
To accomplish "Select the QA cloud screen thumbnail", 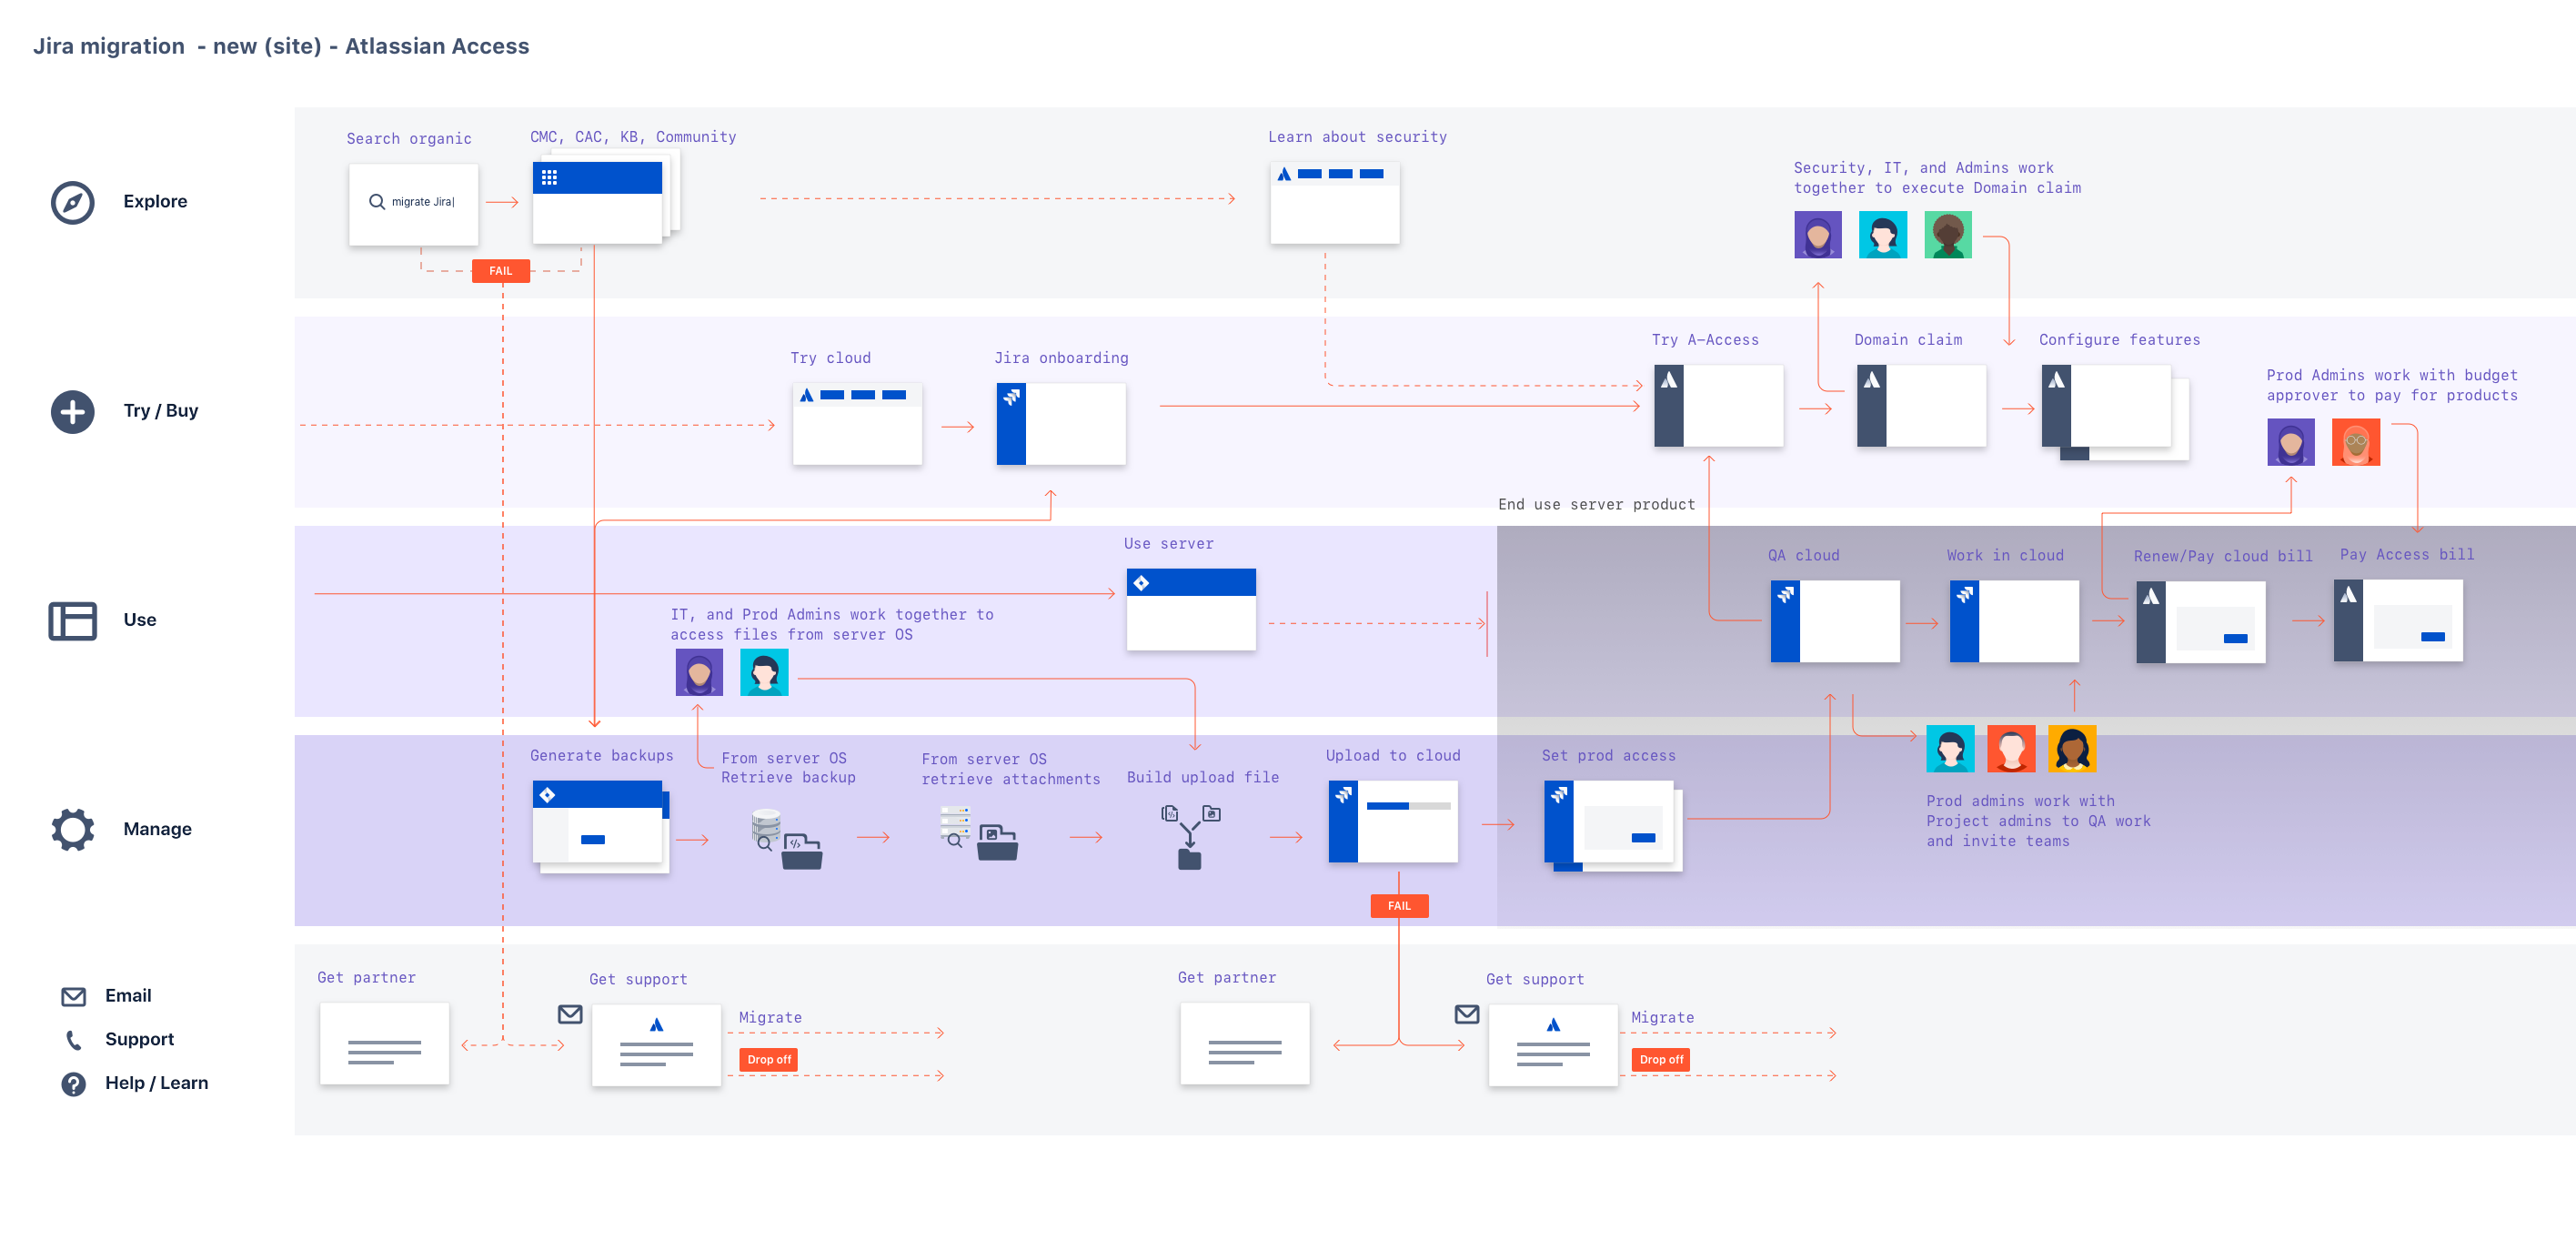I will coord(1835,621).
